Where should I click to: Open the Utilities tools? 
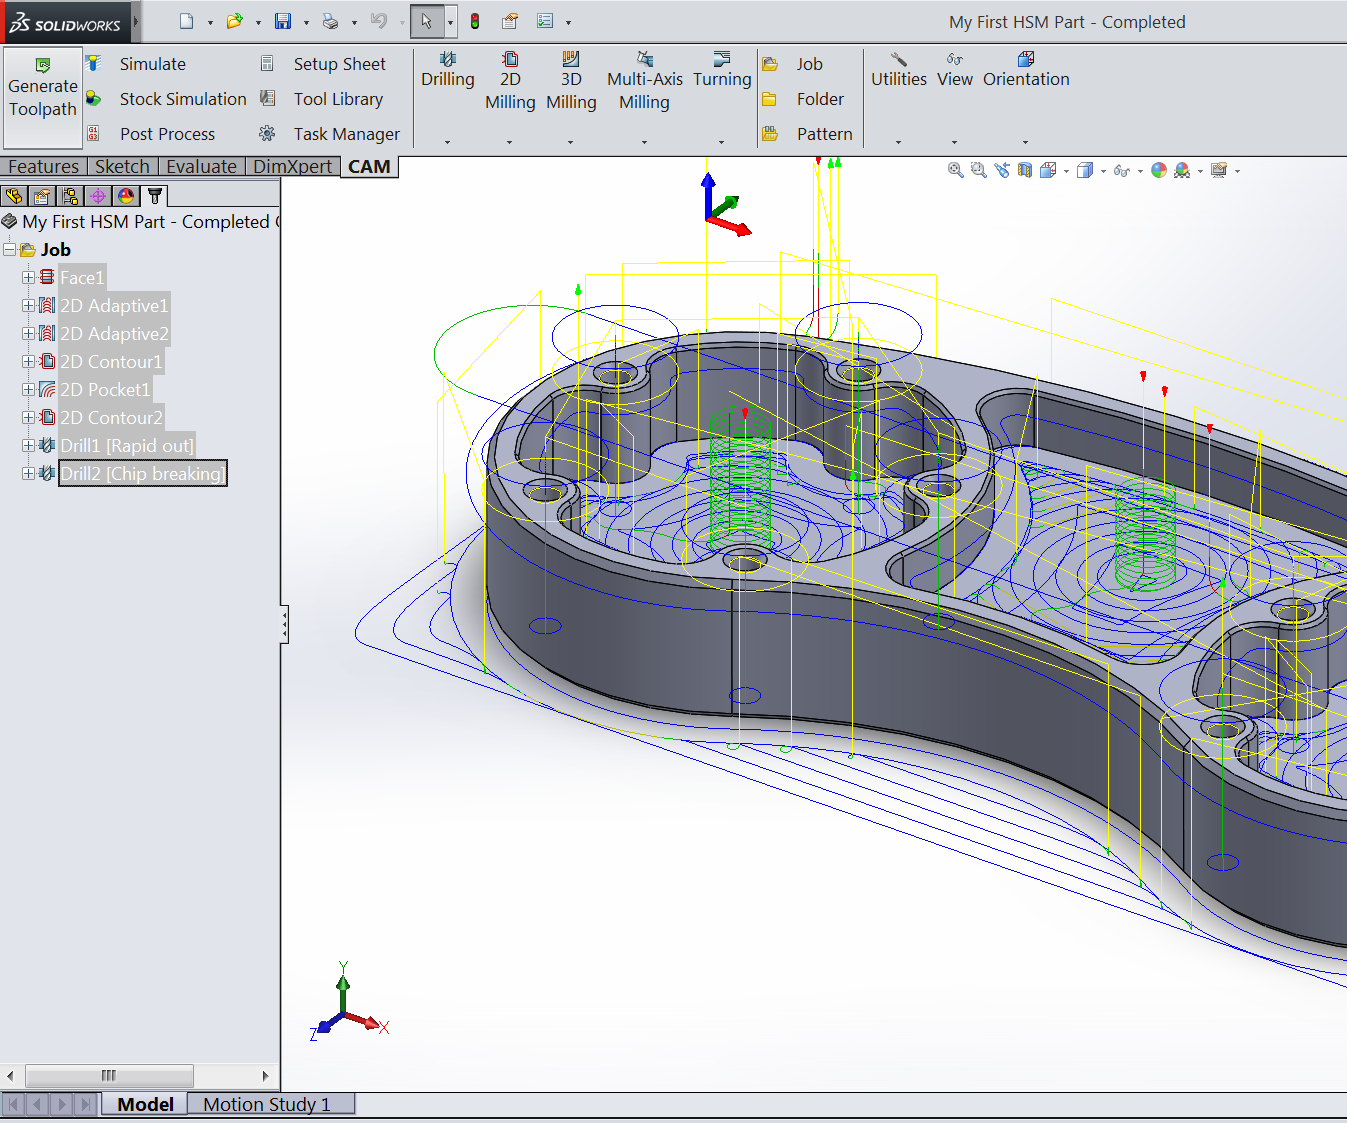(x=899, y=70)
